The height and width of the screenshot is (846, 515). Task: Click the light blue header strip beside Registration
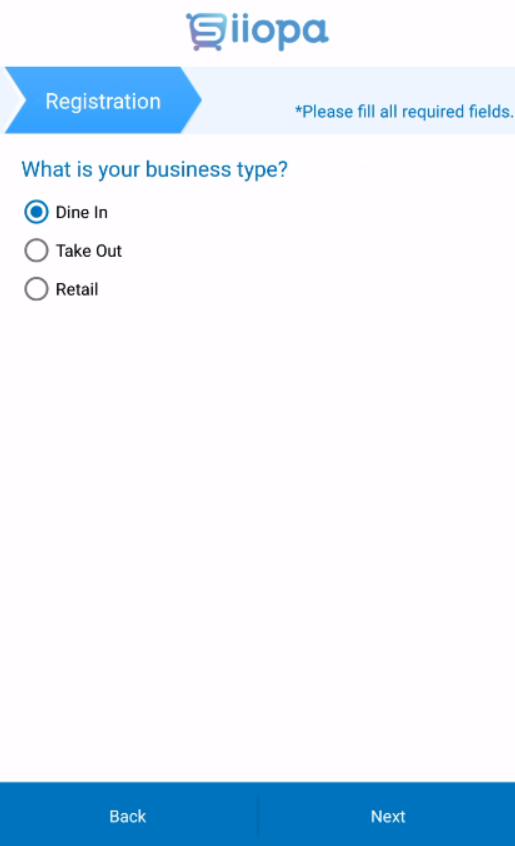tap(356, 84)
